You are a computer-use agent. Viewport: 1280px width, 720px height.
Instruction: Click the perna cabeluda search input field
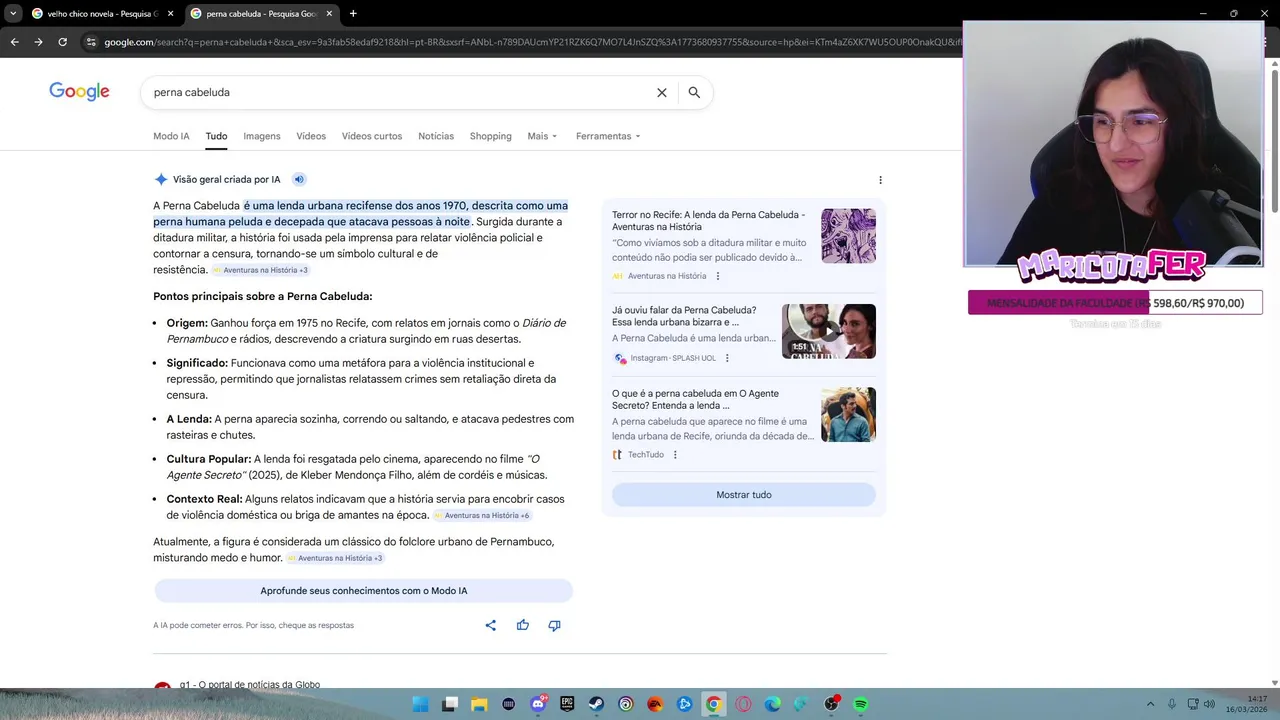pos(400,92)
